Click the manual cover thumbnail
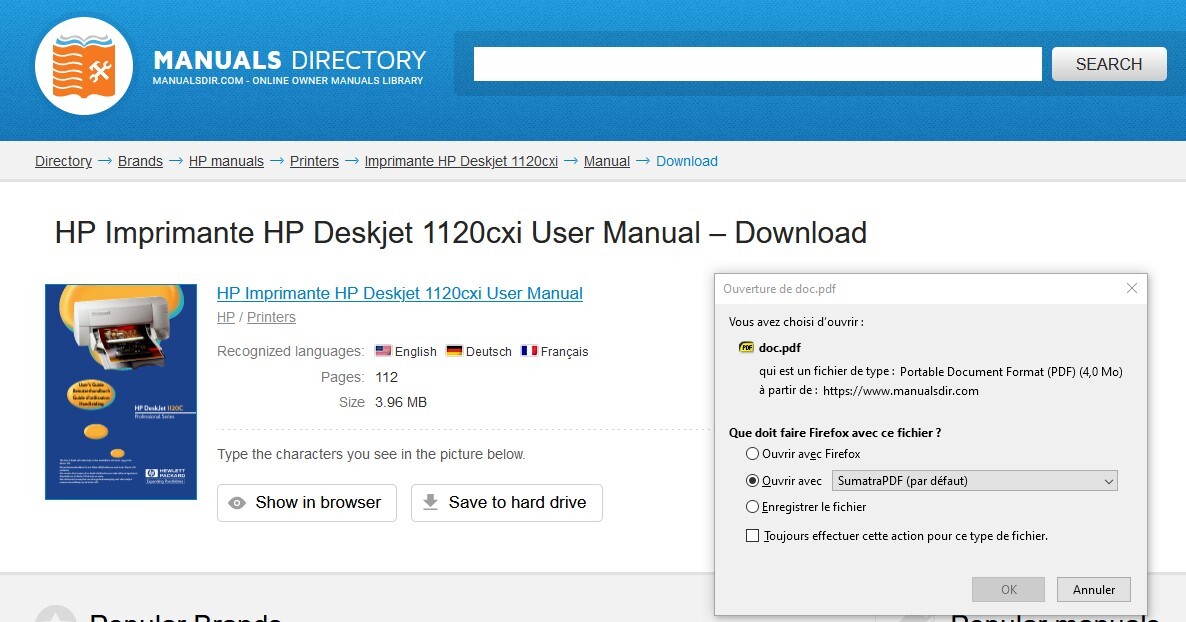This screenshot has width=1186, height=622. (121, 392)
